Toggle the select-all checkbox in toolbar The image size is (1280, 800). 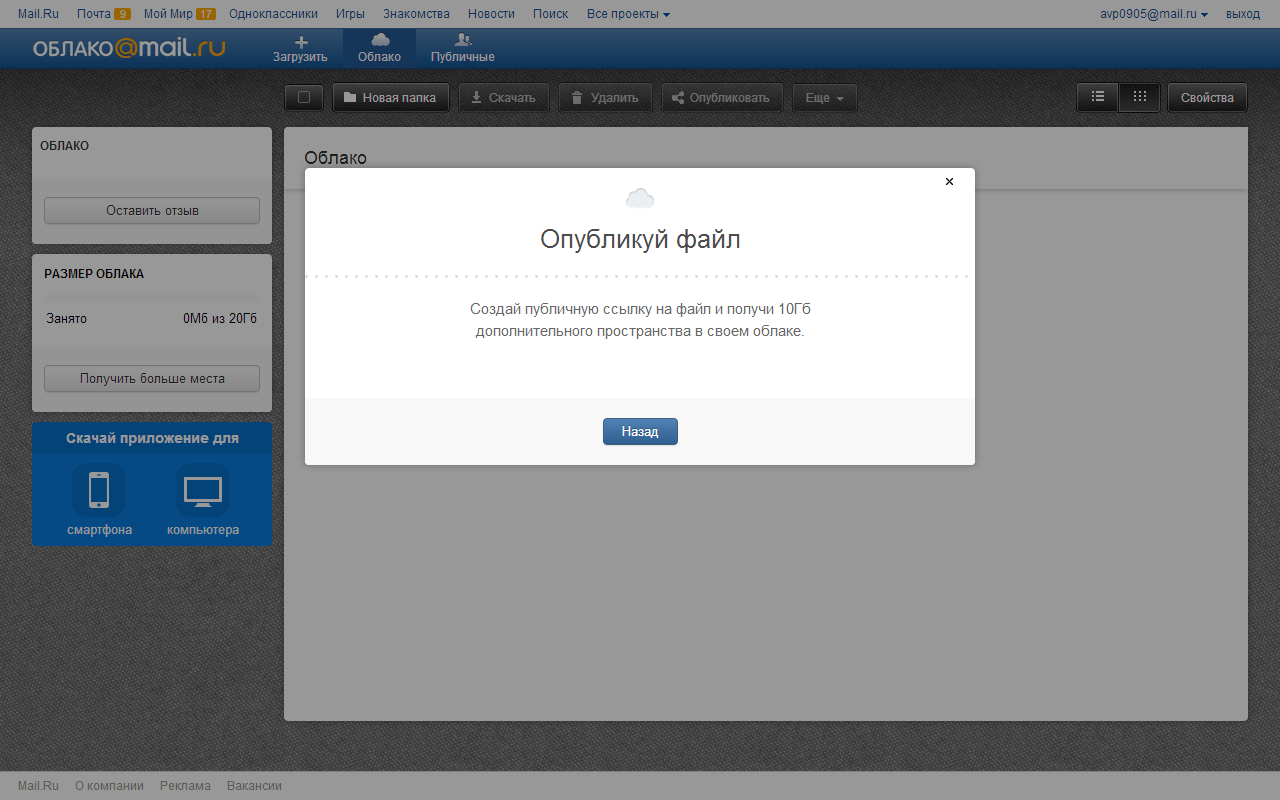(304, 98)
